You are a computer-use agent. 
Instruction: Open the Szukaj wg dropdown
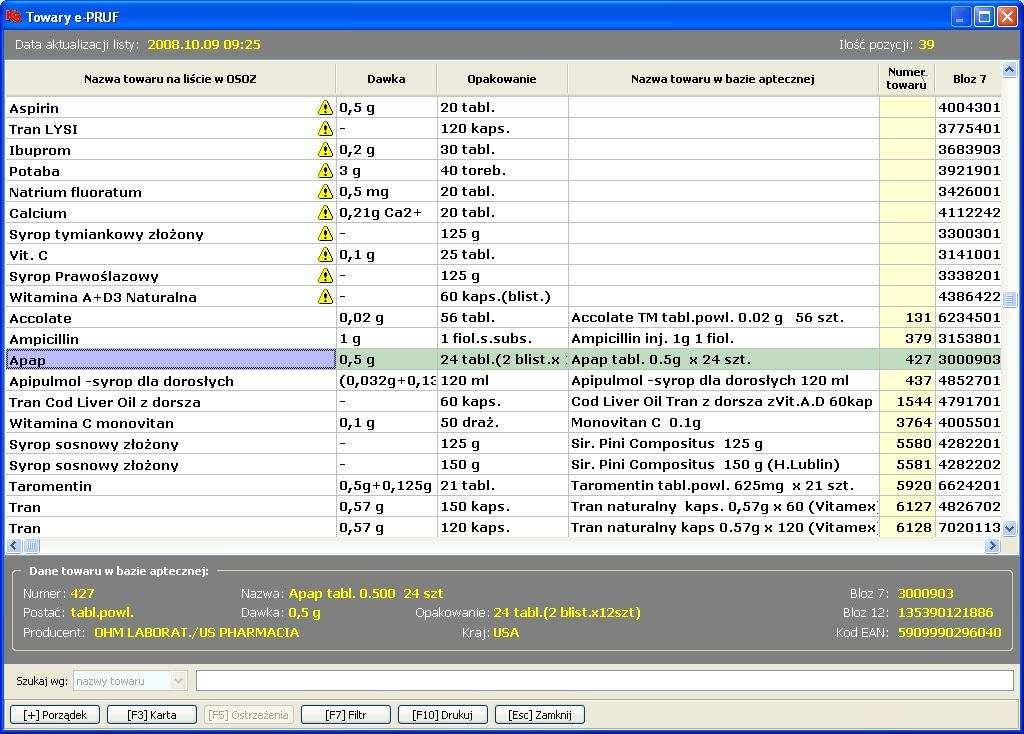[x=130, y=681]
